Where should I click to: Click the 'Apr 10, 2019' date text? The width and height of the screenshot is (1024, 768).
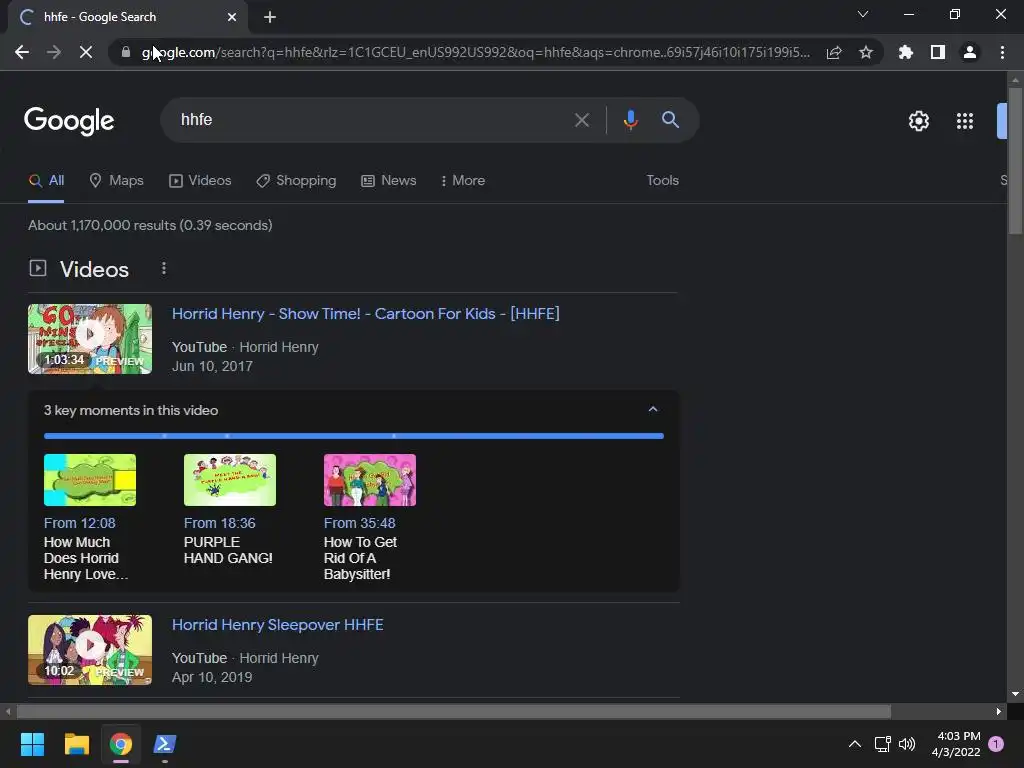212,677
